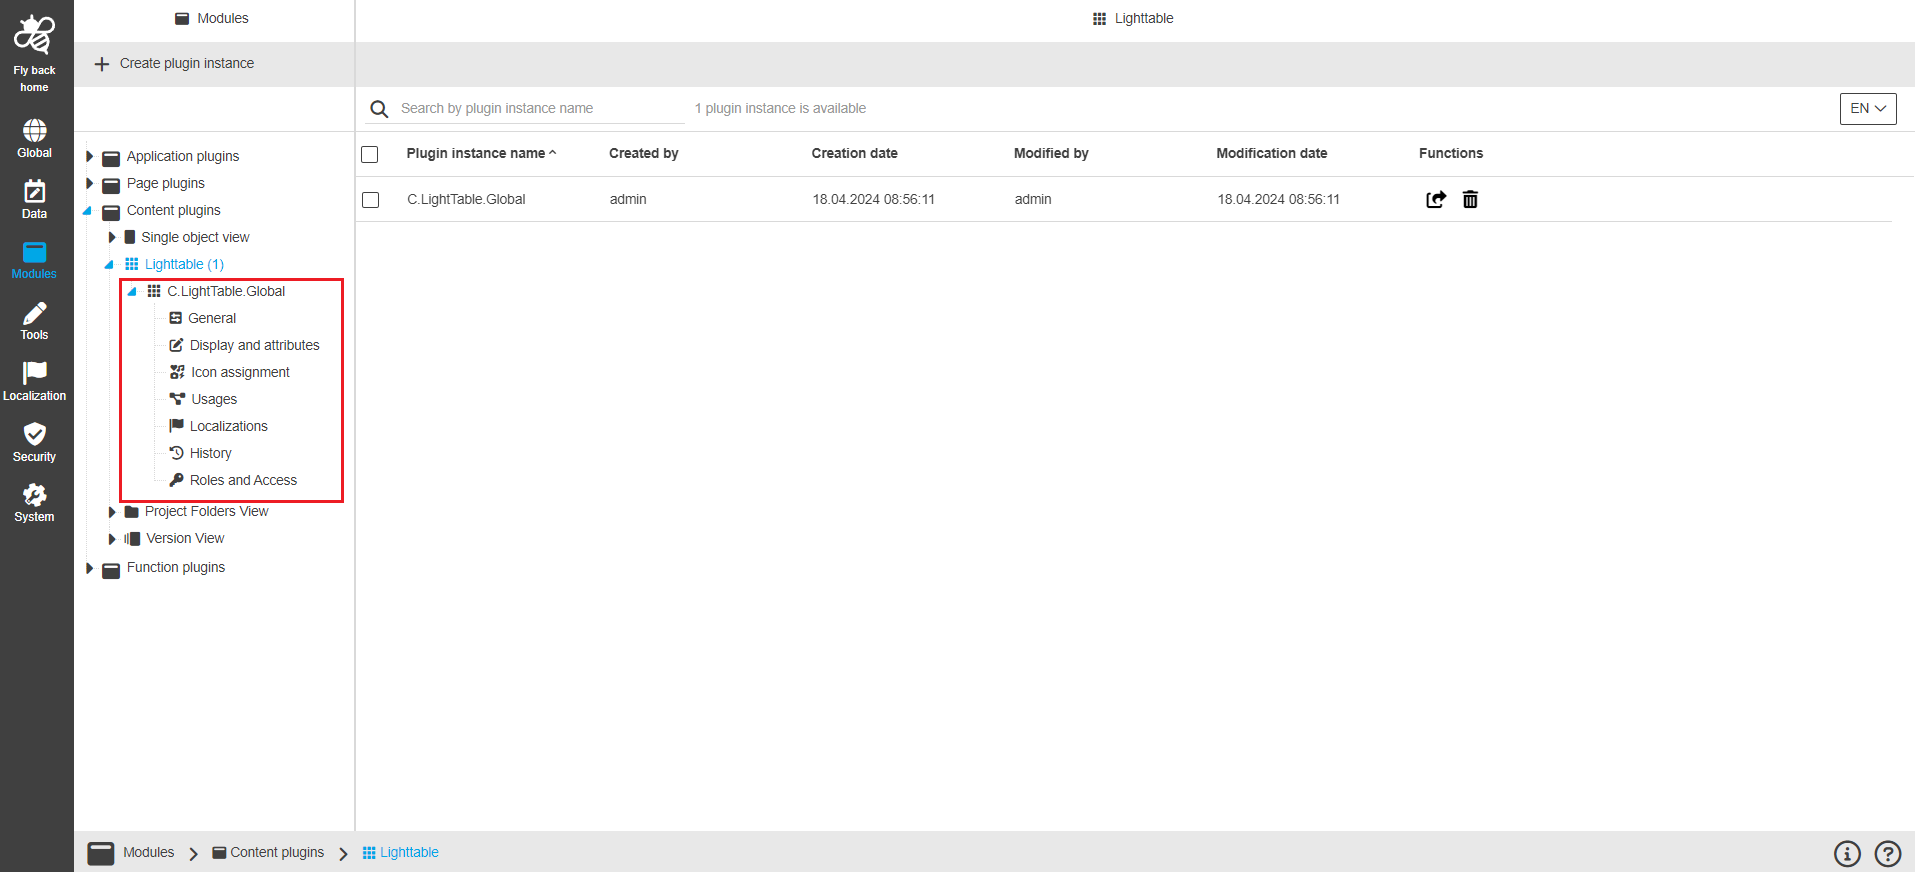Expand the Page plugins tree node
Viewport: 1915px width, 872px height.
click(x=89, y=183)
